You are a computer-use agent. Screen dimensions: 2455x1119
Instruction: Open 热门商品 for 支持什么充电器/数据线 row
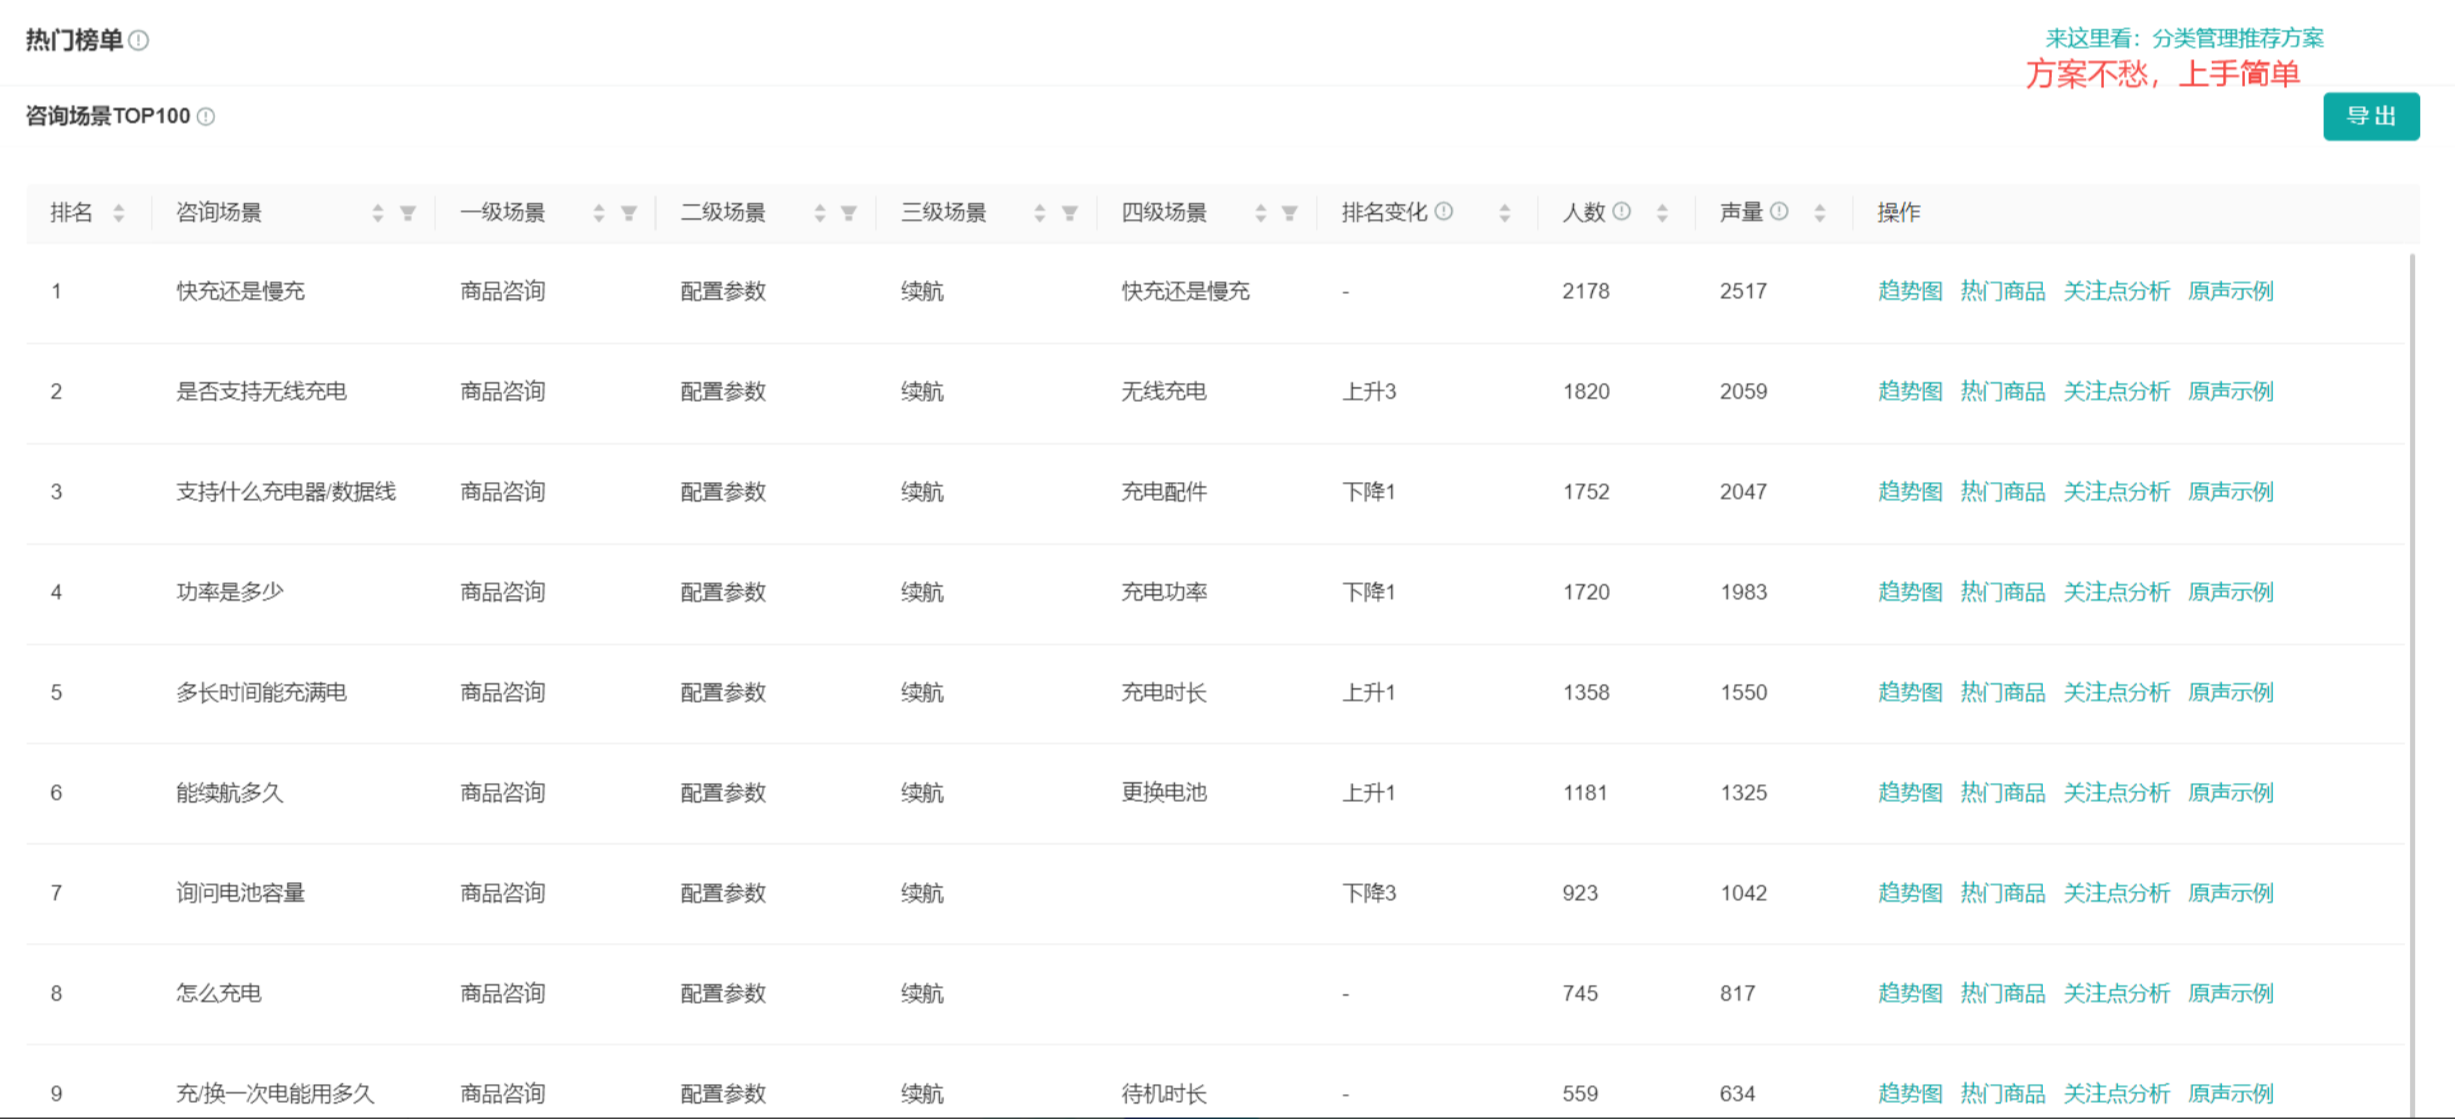[2003, 492]
